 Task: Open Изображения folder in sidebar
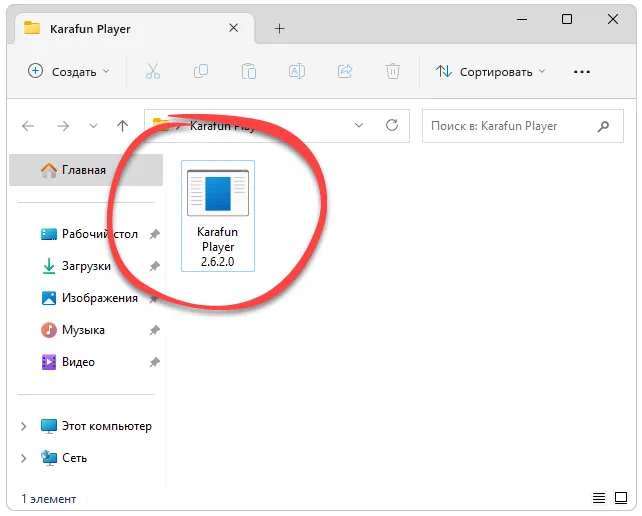coord(89,298)
